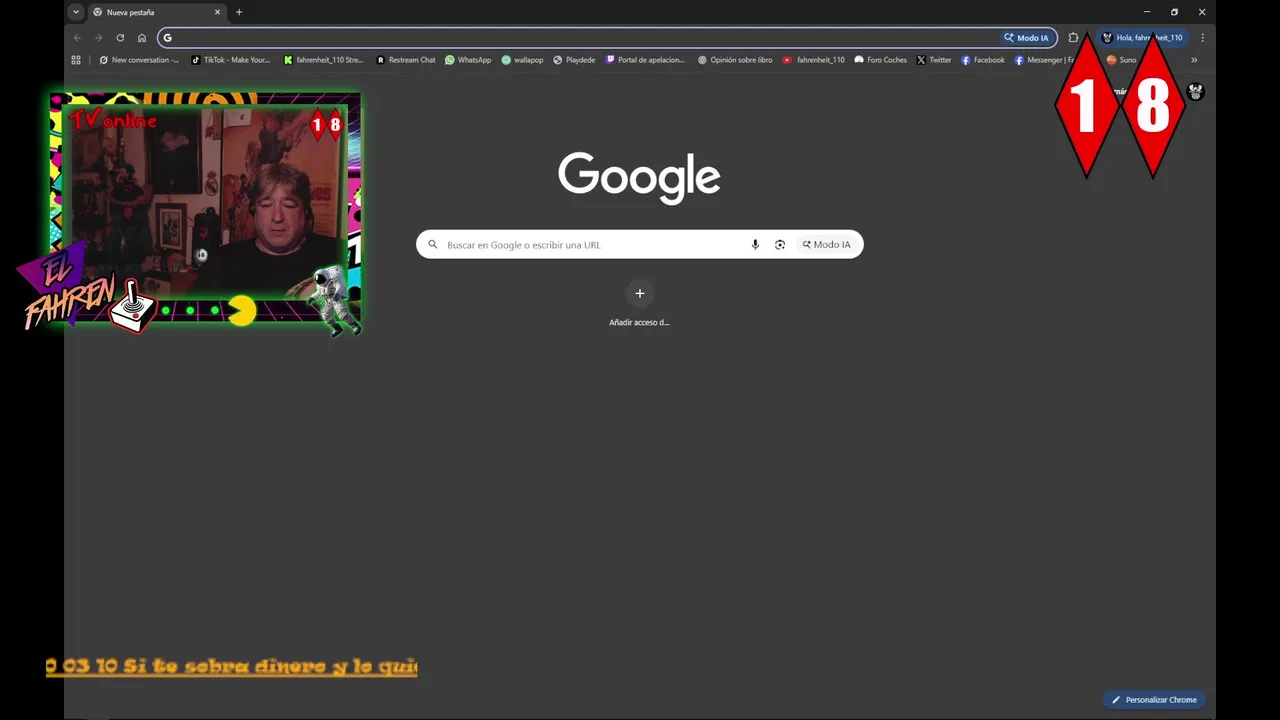Open wallapop bookmark
This screenshot has height=720, width=1280.
[522, 60]
